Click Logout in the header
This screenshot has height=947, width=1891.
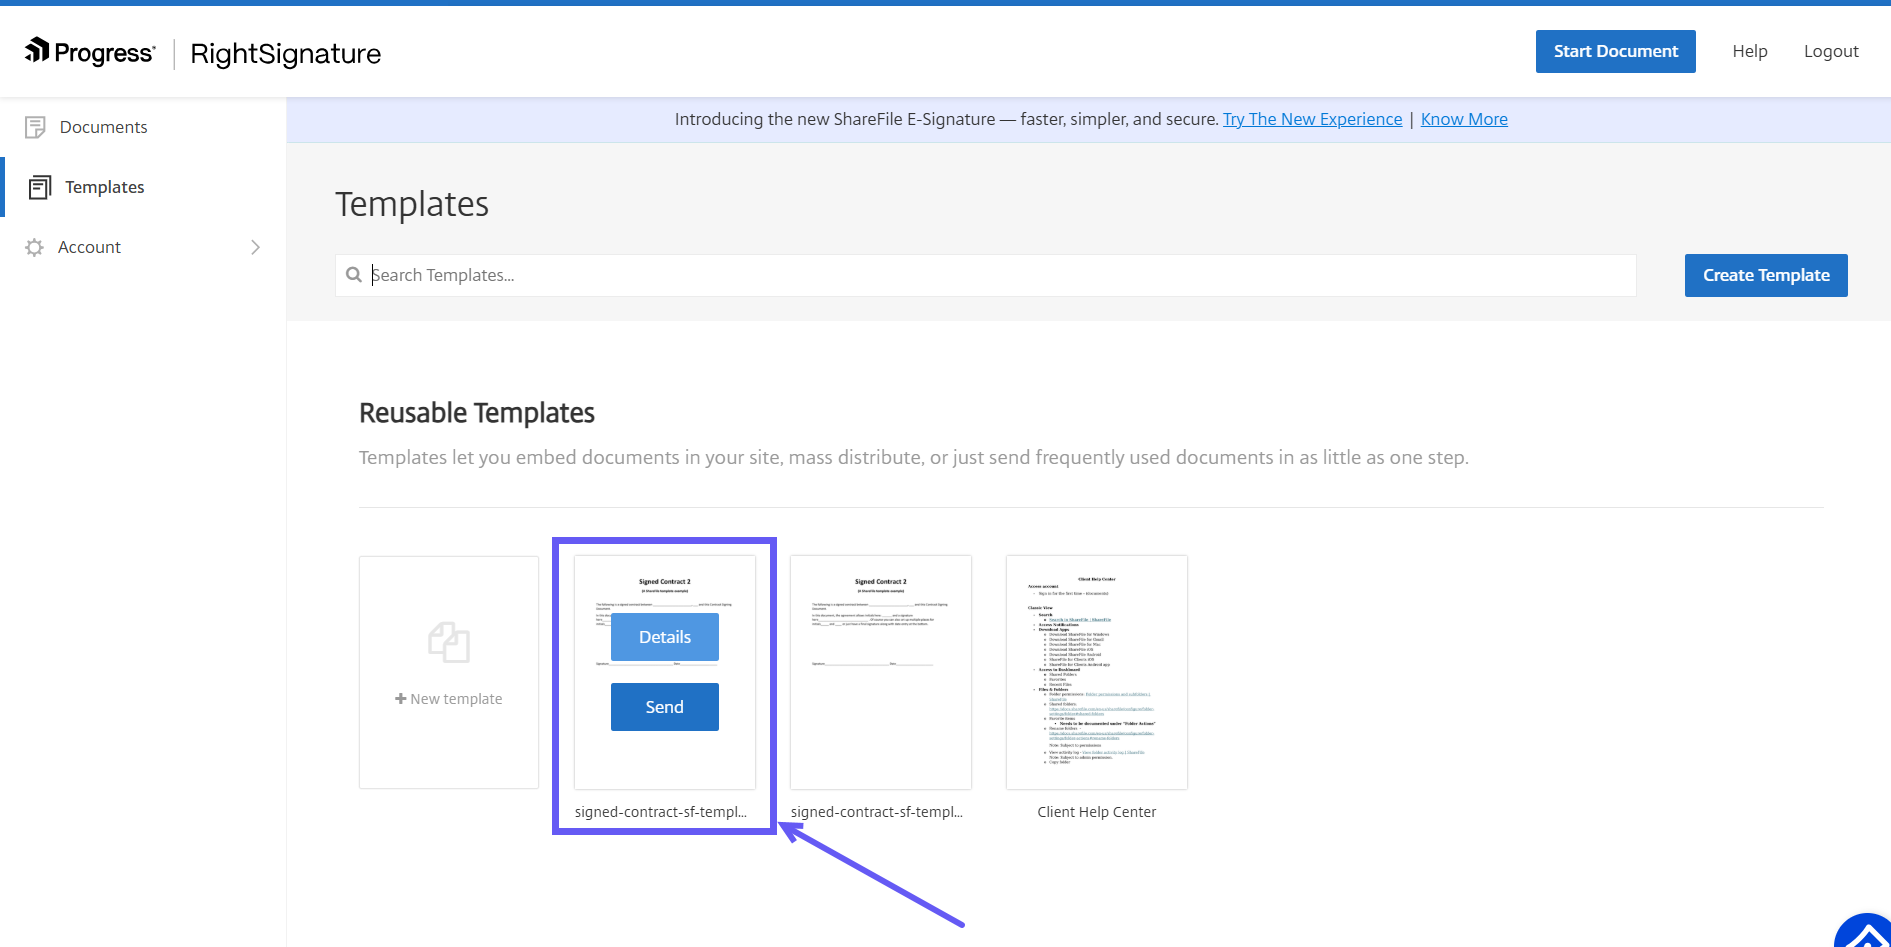point(1831,51)
